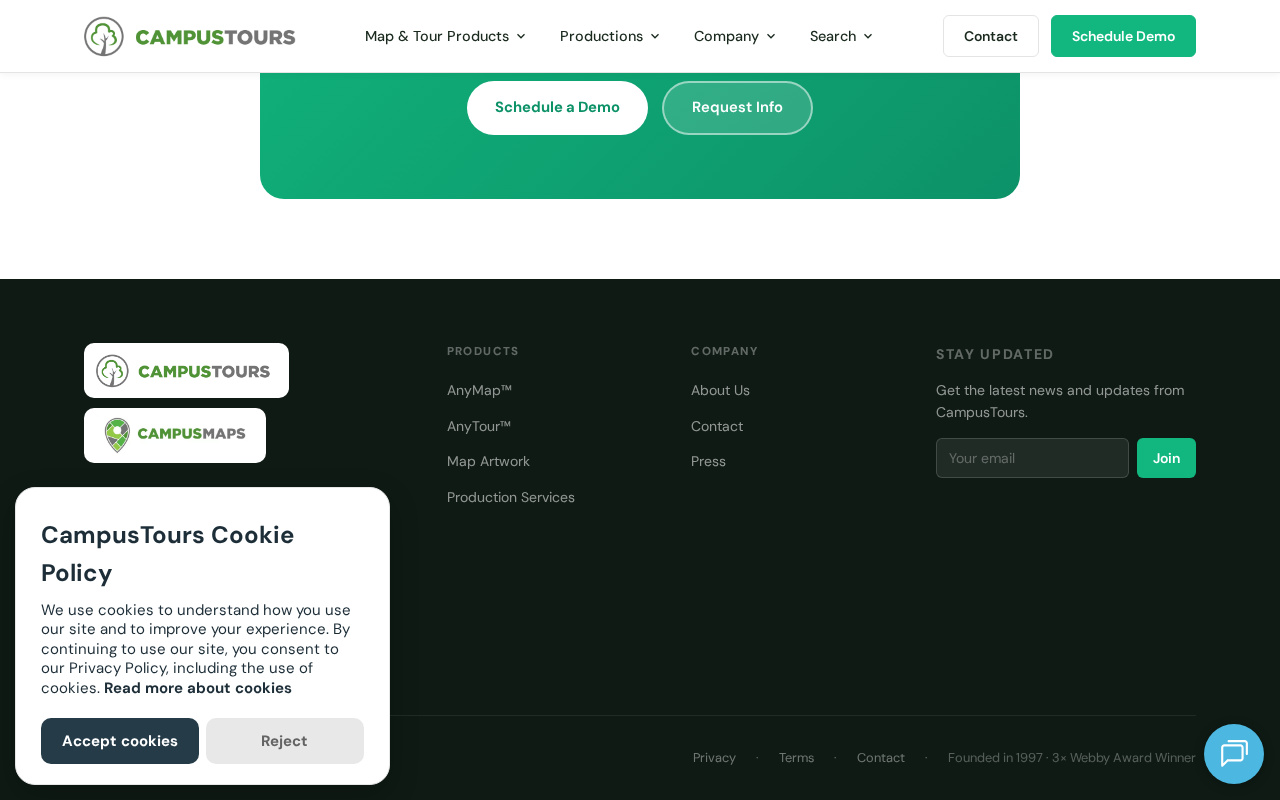Open the Company dropdown in navigation
Screen dimensions: 1280x800
(x=735, y=36)
